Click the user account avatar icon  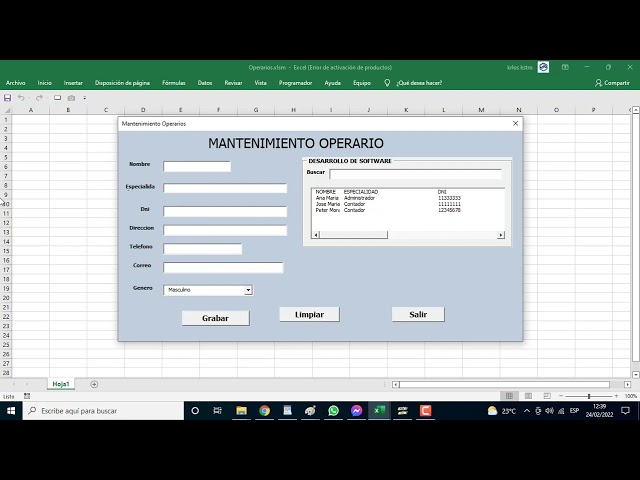[x=543, y=67]
